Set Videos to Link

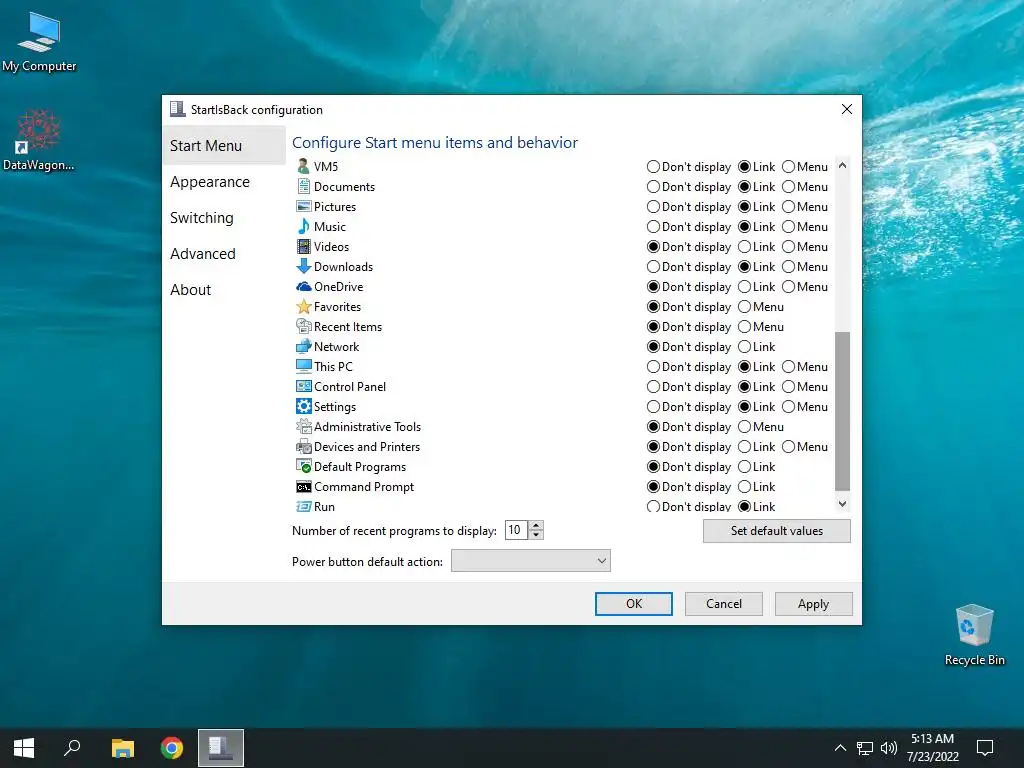pos(744,247)
